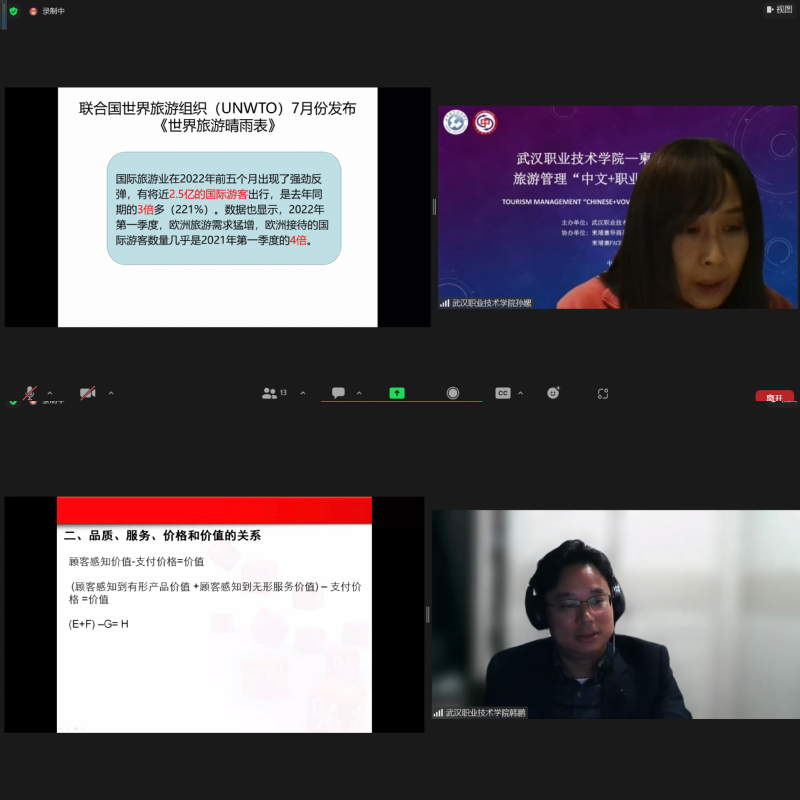Open the 视图 view menu
The width and height of the screenshot is (800, 800).
point(778,9)
